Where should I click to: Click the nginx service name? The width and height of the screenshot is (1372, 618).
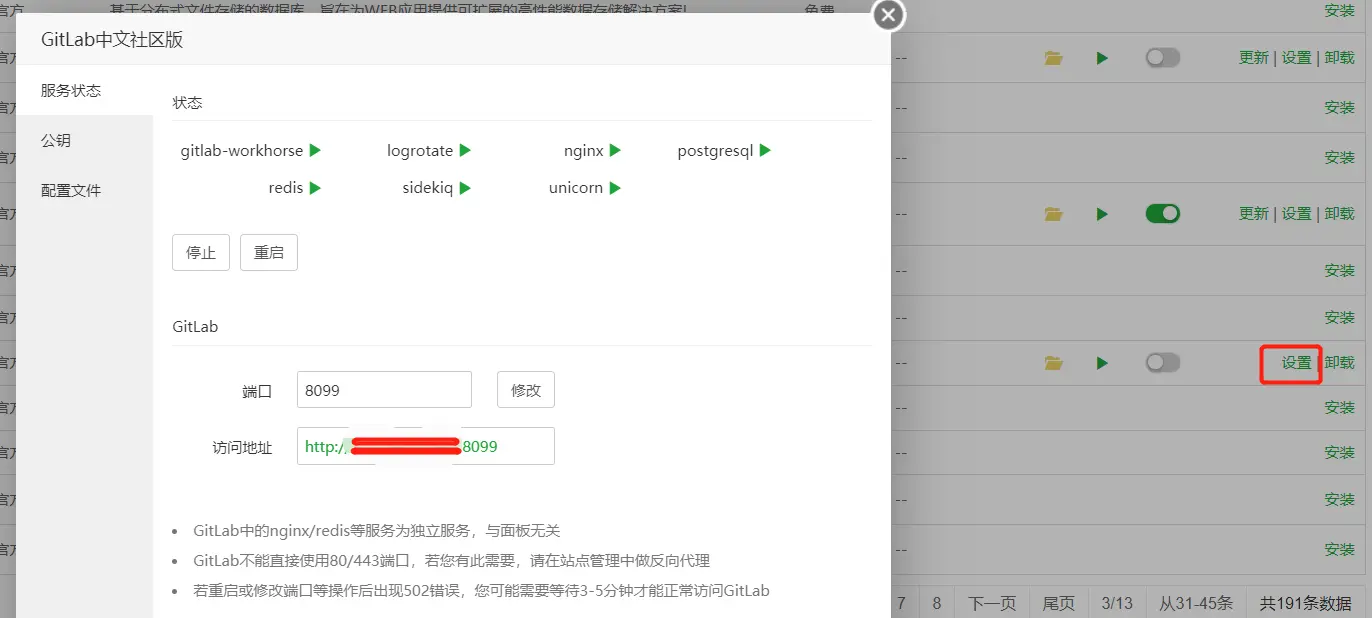pyautogui.click(x=584, y=151)
